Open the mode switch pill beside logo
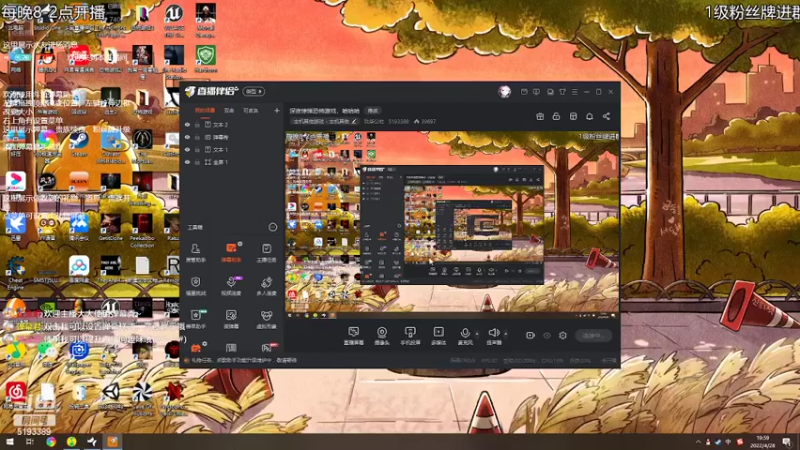Image resolution: width=800 pixels, height=450 pixels. 254,91
